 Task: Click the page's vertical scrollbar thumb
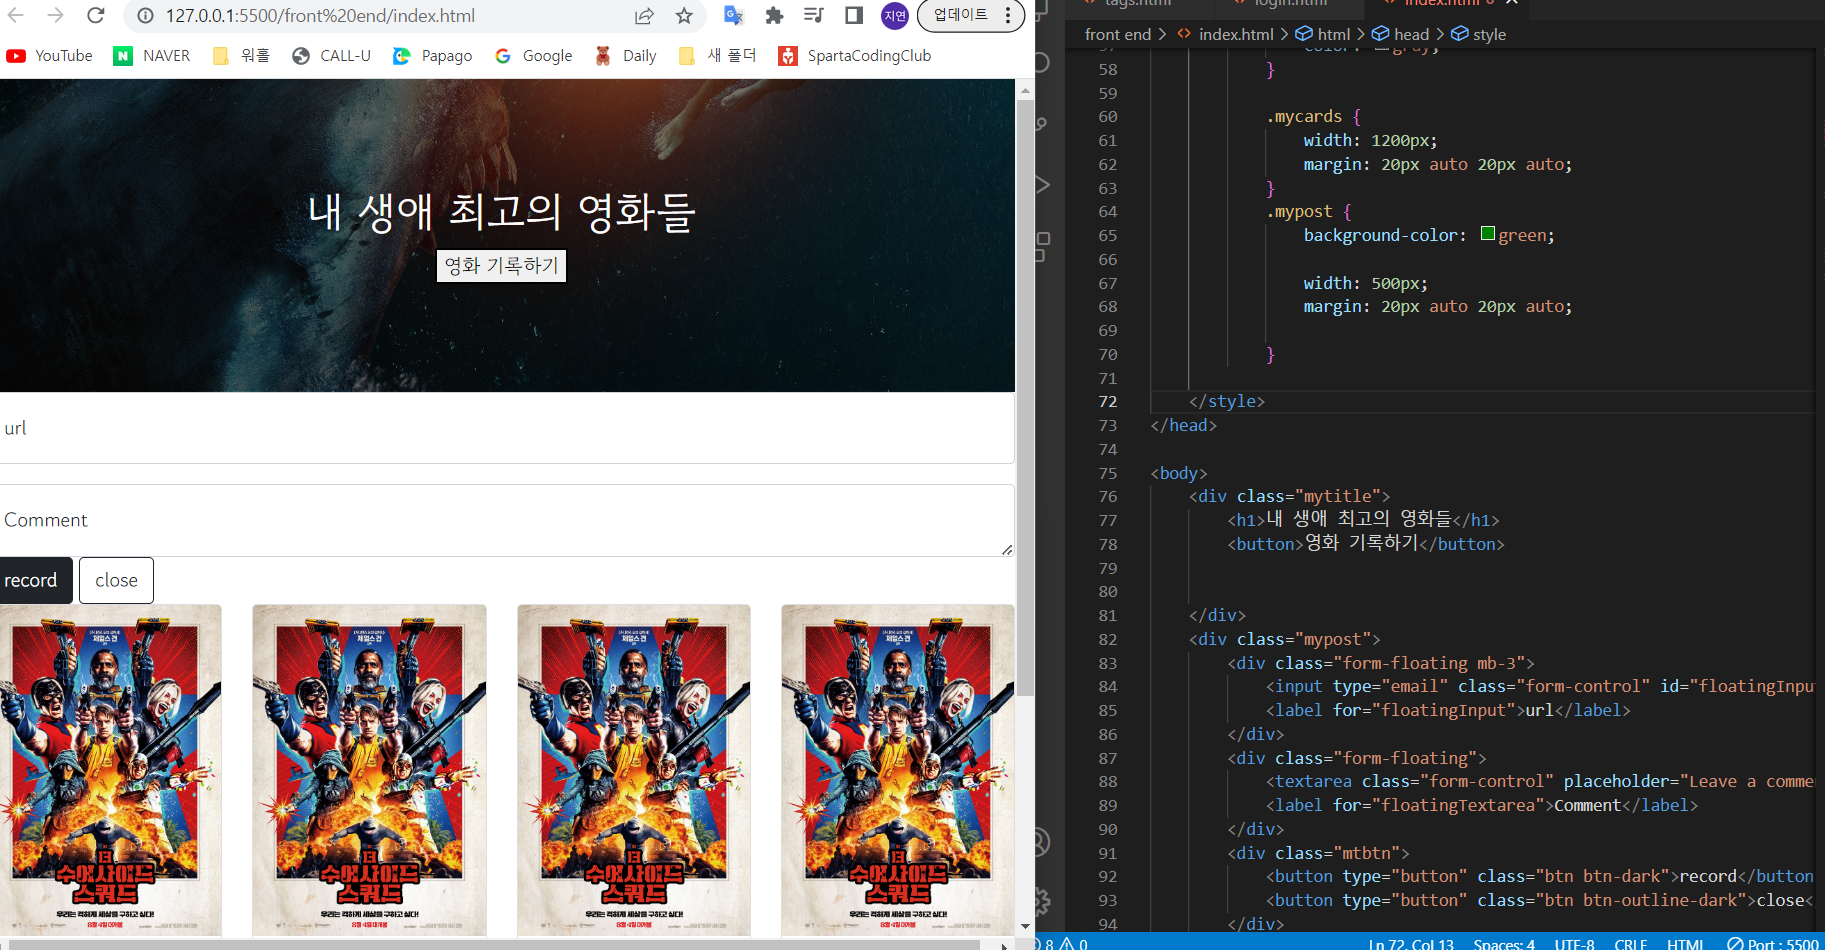1025,398
